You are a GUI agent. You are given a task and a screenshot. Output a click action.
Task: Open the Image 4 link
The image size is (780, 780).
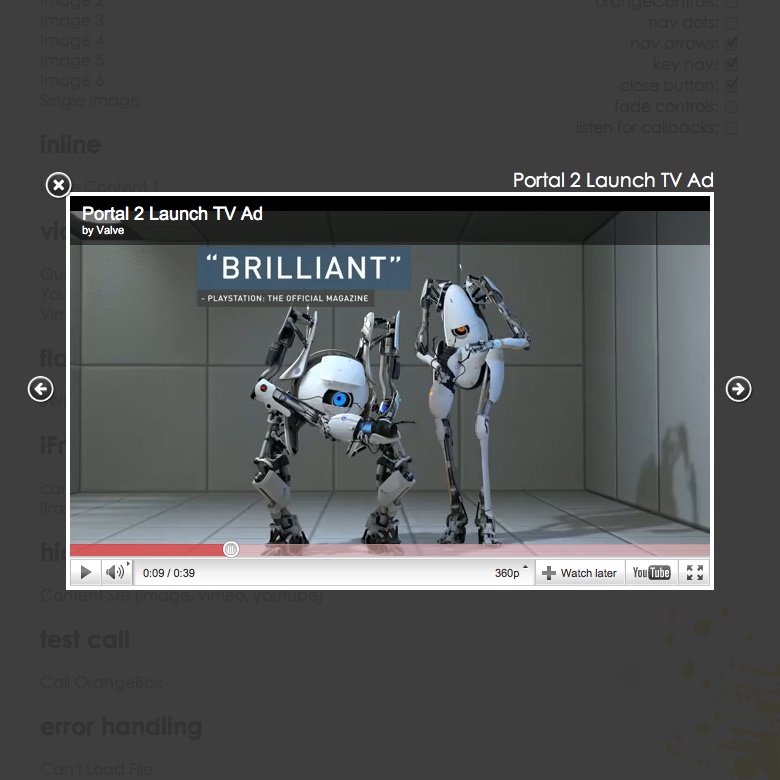[72, 40]
